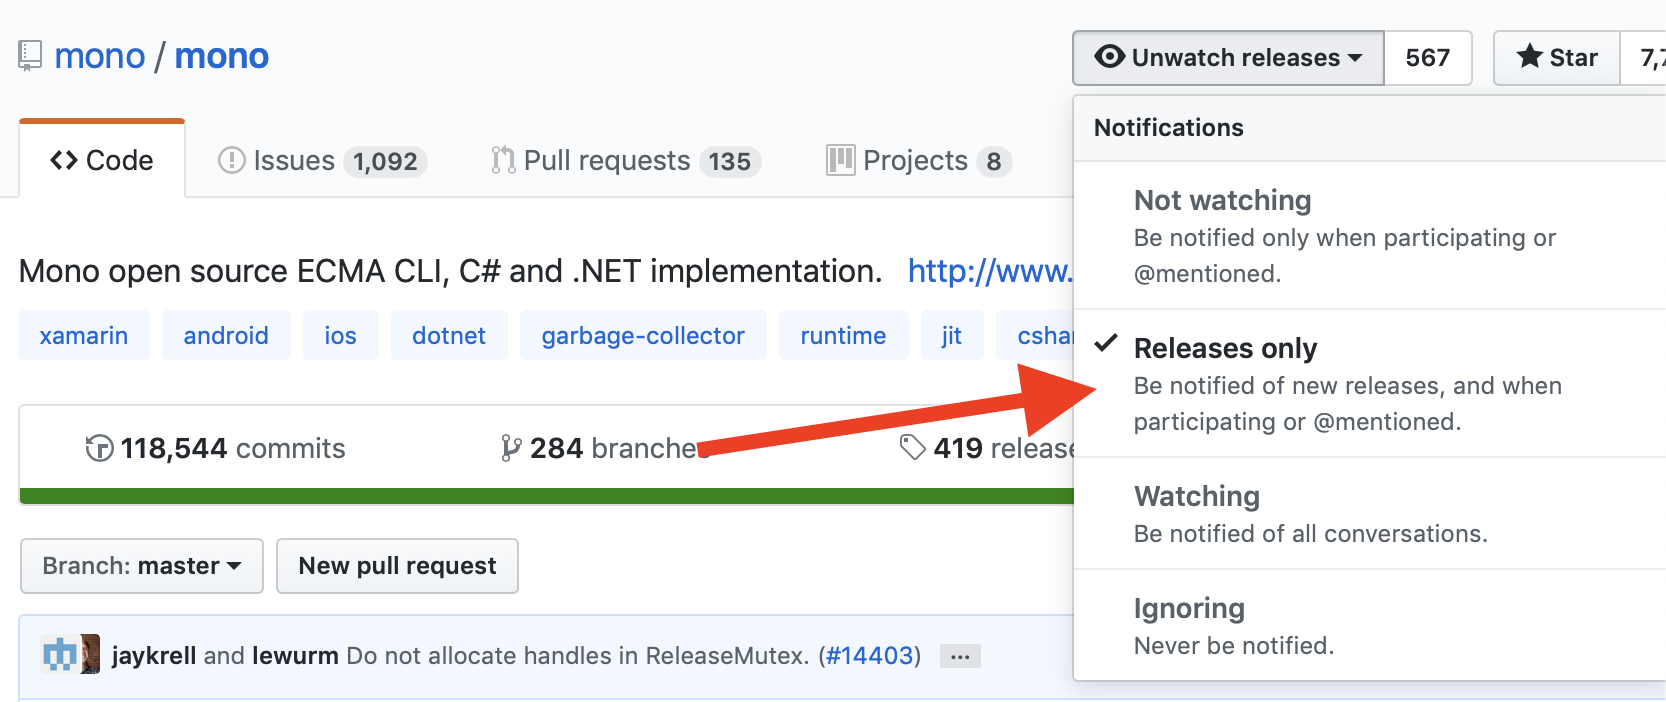This screenshot has width=1666, height=702.
Task: View the 118,544 commits history
Action: (215, 448)
